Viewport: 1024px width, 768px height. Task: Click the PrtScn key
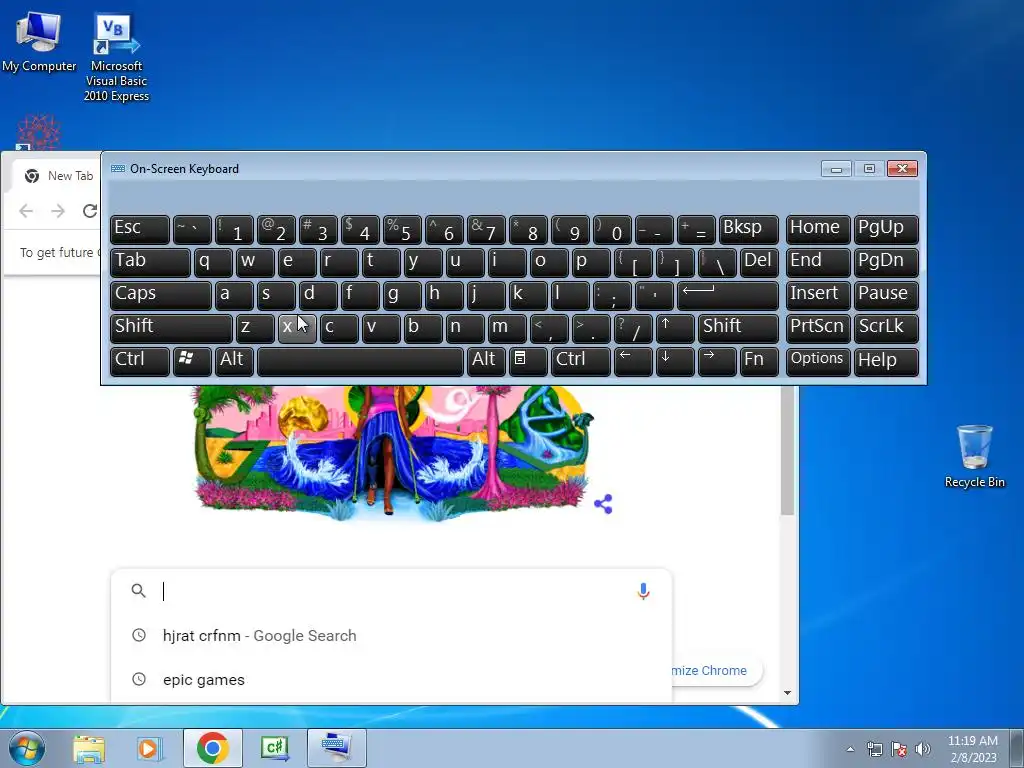818,328
